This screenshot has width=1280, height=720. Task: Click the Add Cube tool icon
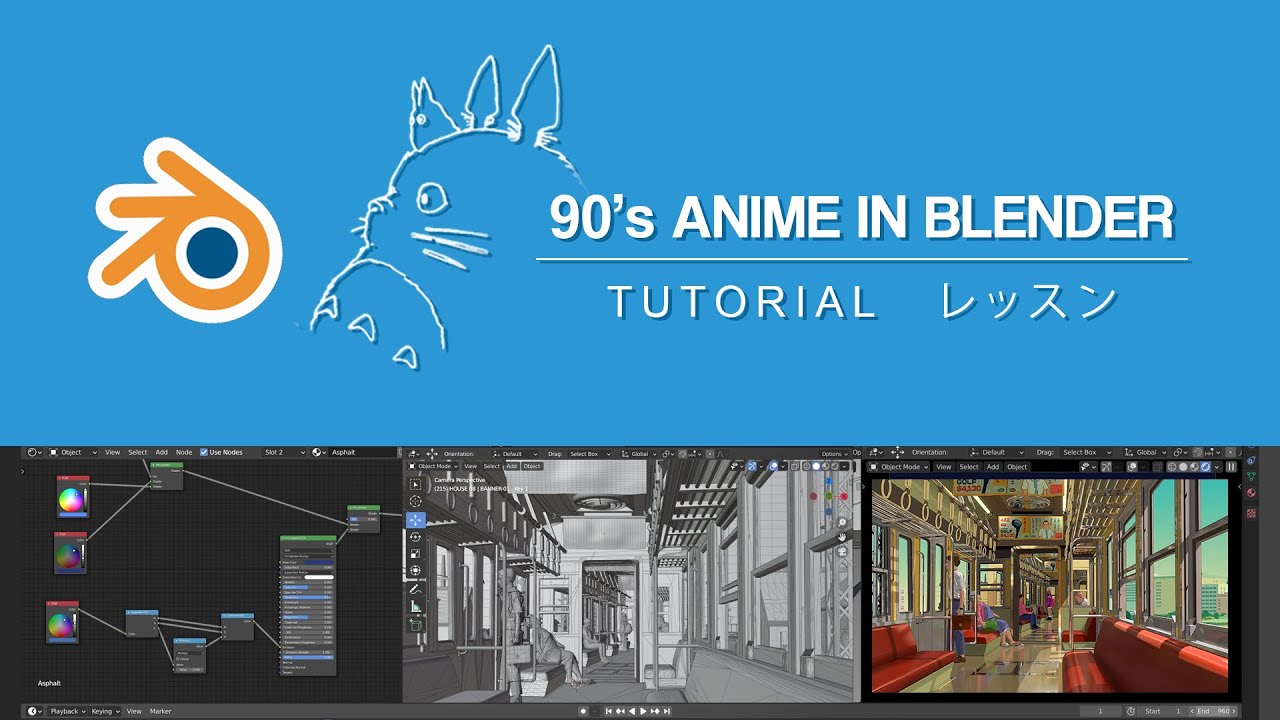click(415, 625)
